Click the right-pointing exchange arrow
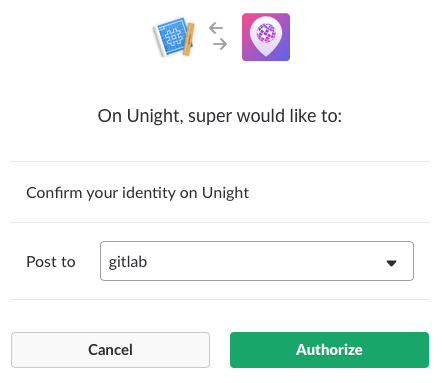 click(x=220, y=44)
